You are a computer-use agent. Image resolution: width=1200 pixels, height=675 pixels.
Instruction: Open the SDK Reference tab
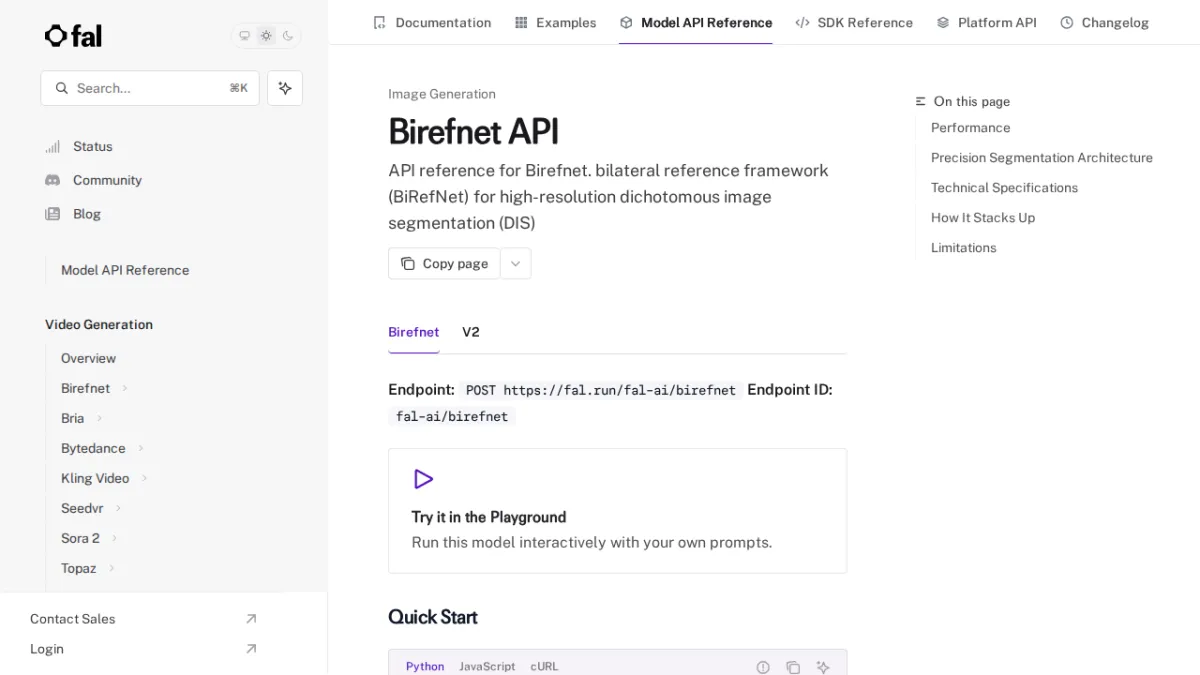854,22
